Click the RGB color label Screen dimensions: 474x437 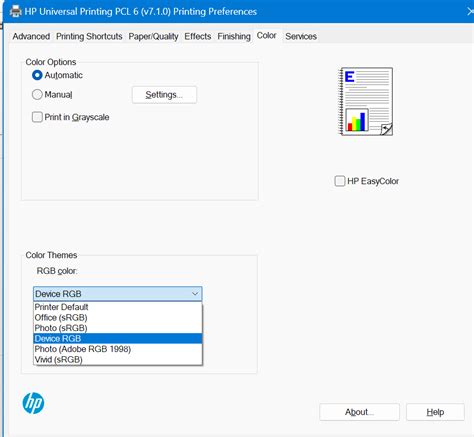tap(57, 271)
